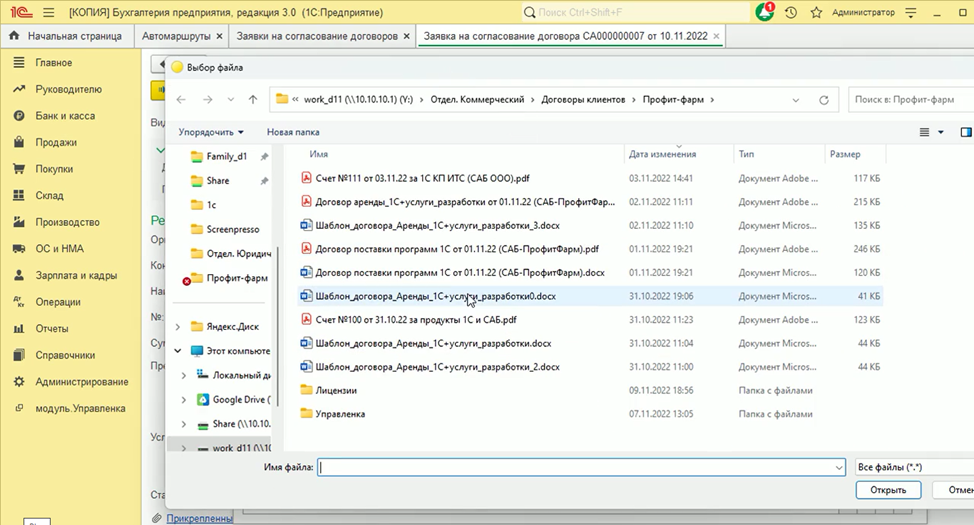Sort files by Размер column header
Image resolution: width=974 pixels, height=525 pixels.
(845, 154)
